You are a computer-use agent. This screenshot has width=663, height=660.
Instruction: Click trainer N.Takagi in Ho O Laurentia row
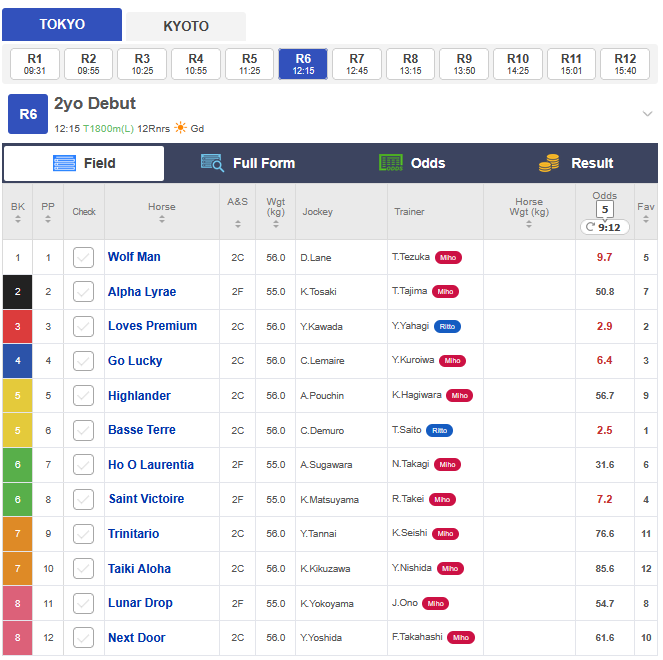410,464
